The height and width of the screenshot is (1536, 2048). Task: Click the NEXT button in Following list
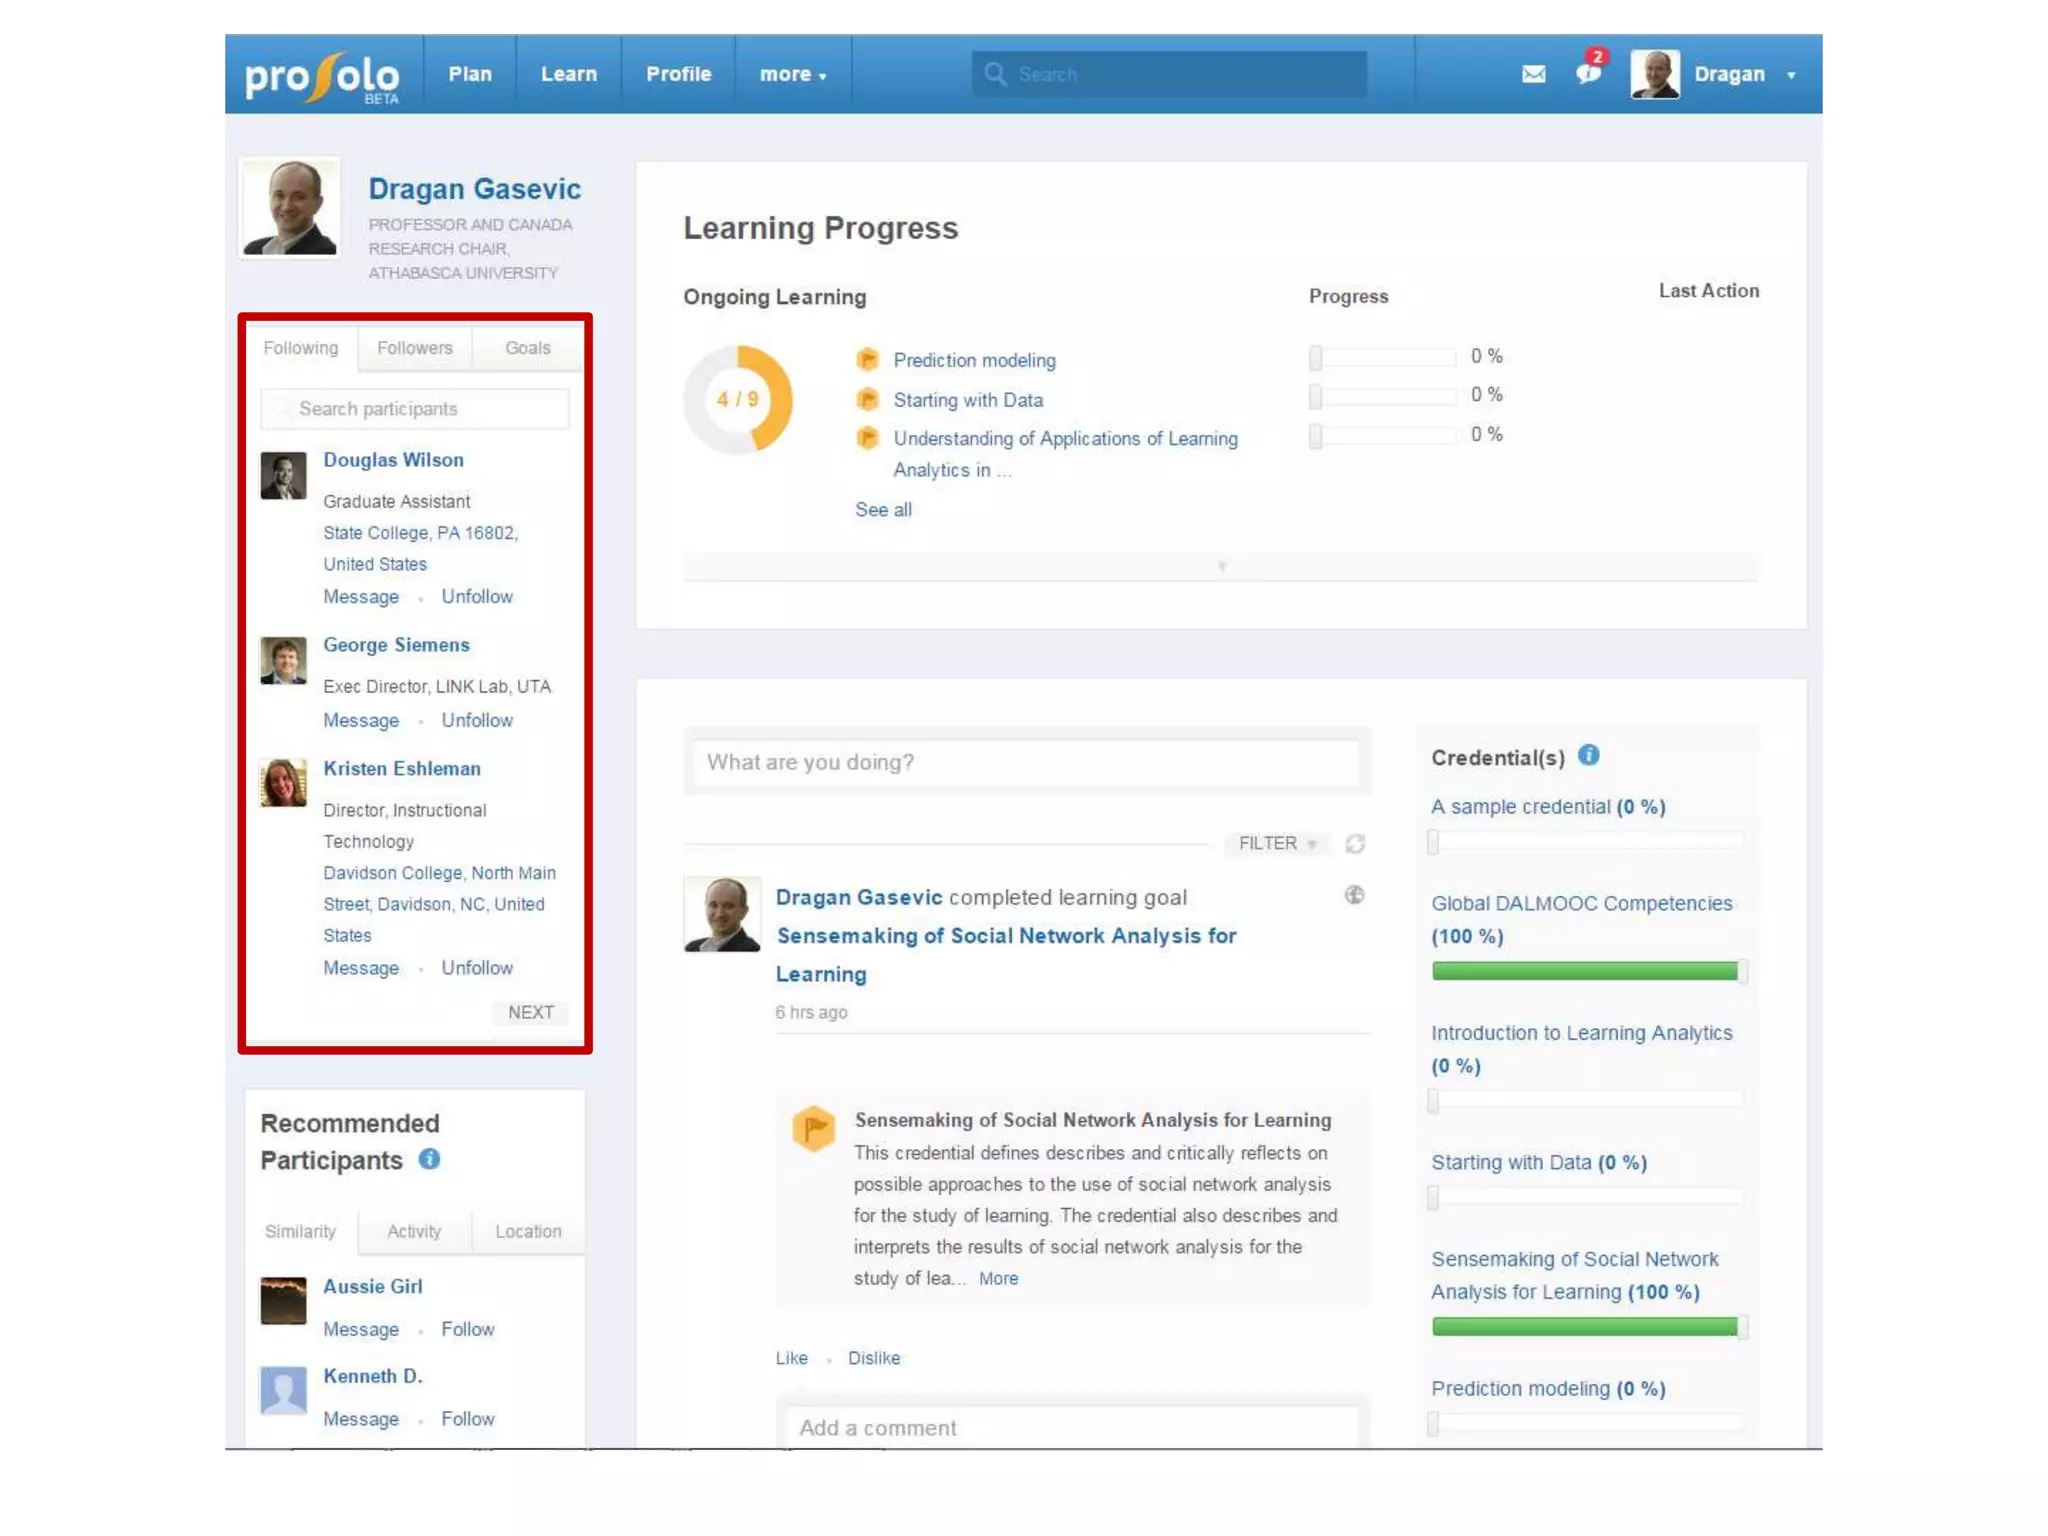coord(530,1012)
